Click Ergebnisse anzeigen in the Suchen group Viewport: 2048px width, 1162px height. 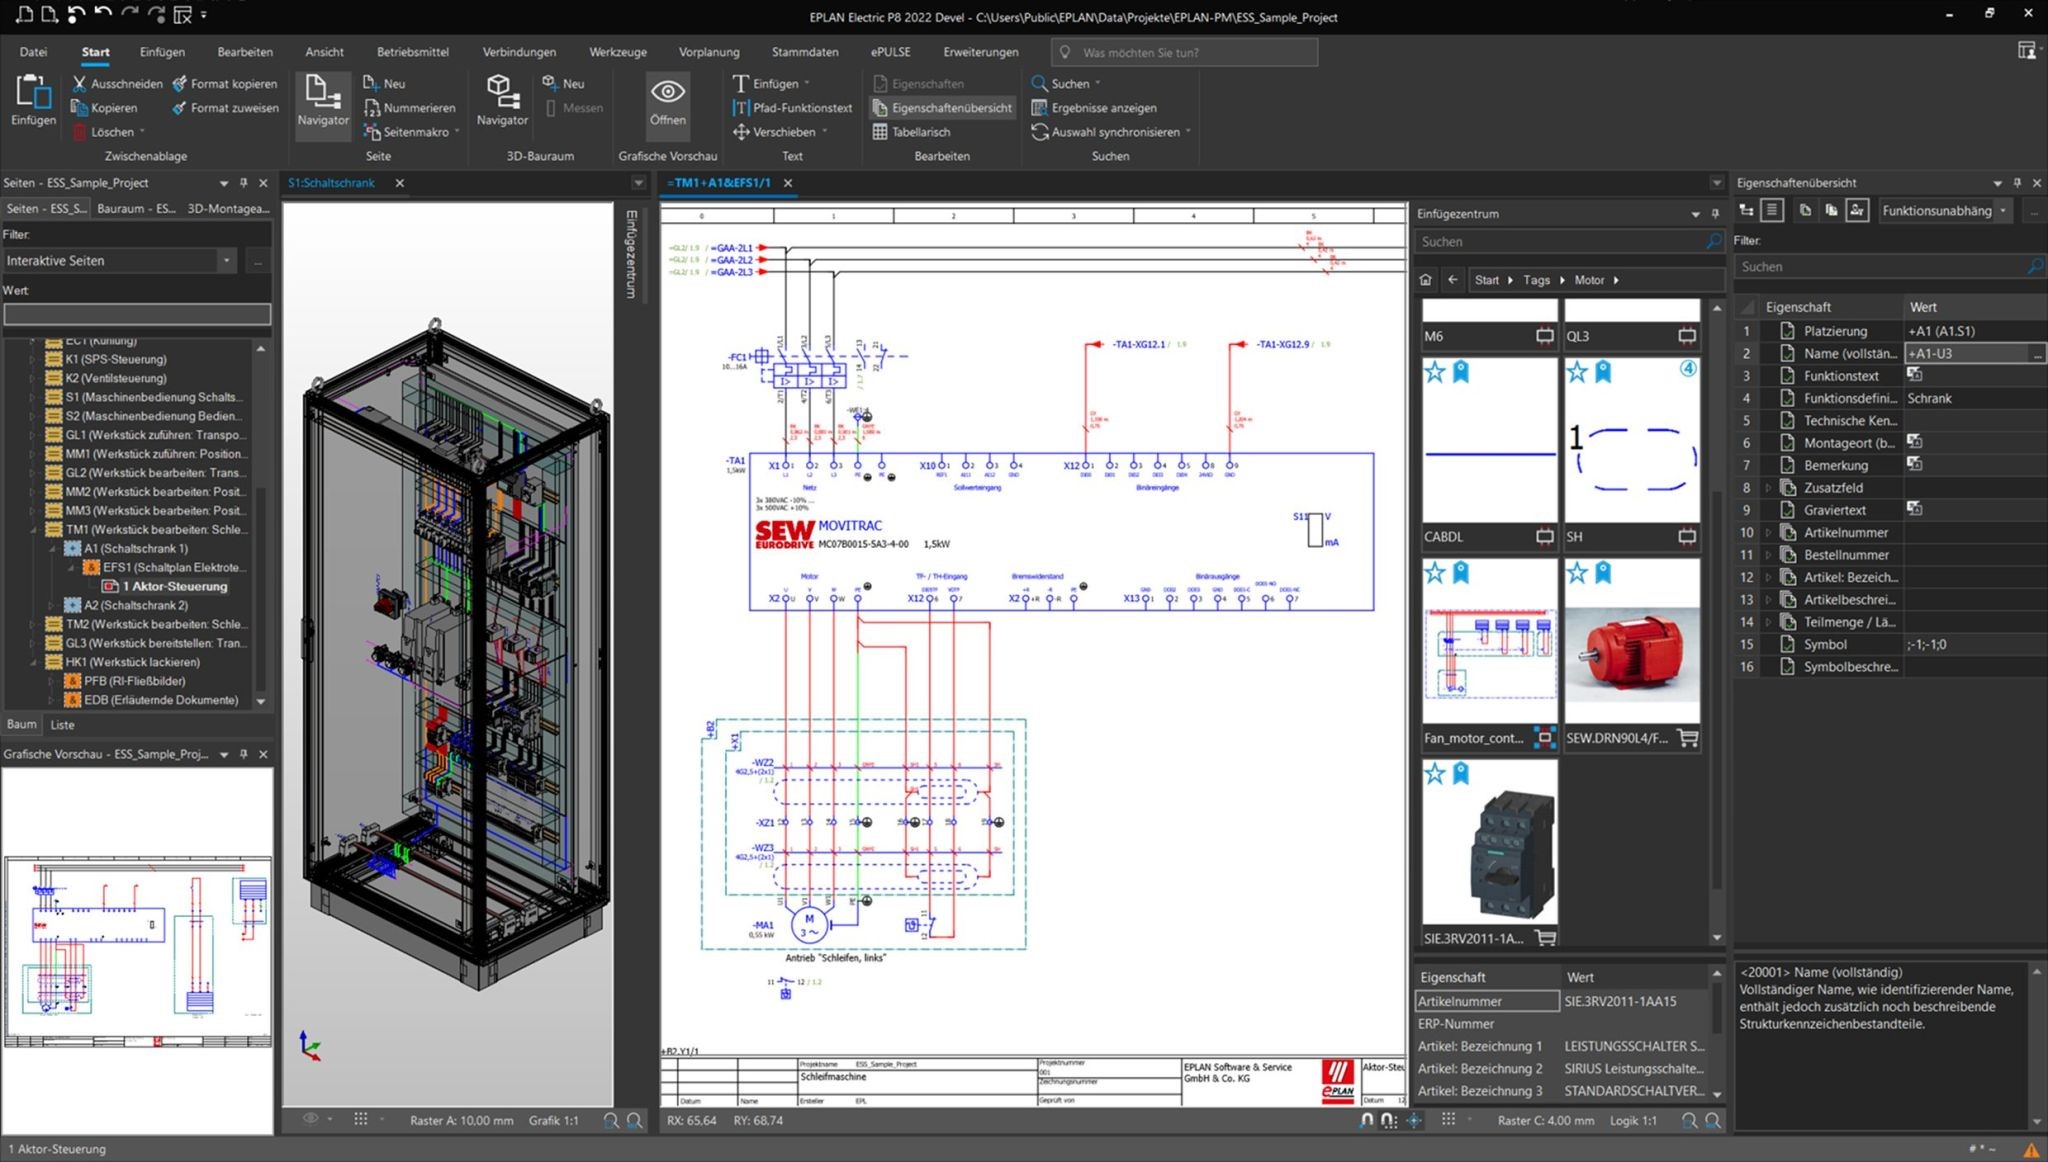1104,107
